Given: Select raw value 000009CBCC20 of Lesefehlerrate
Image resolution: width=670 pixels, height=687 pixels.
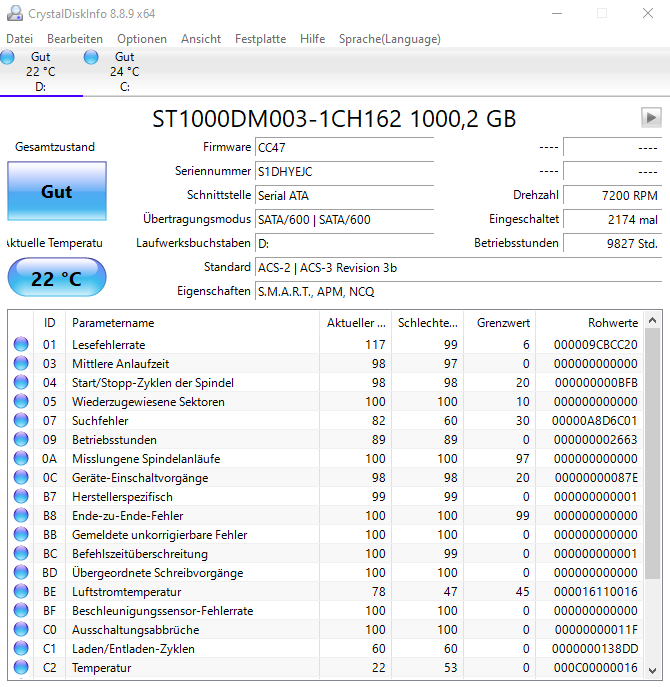Looking at the screenshot, I should coord(596,345).
